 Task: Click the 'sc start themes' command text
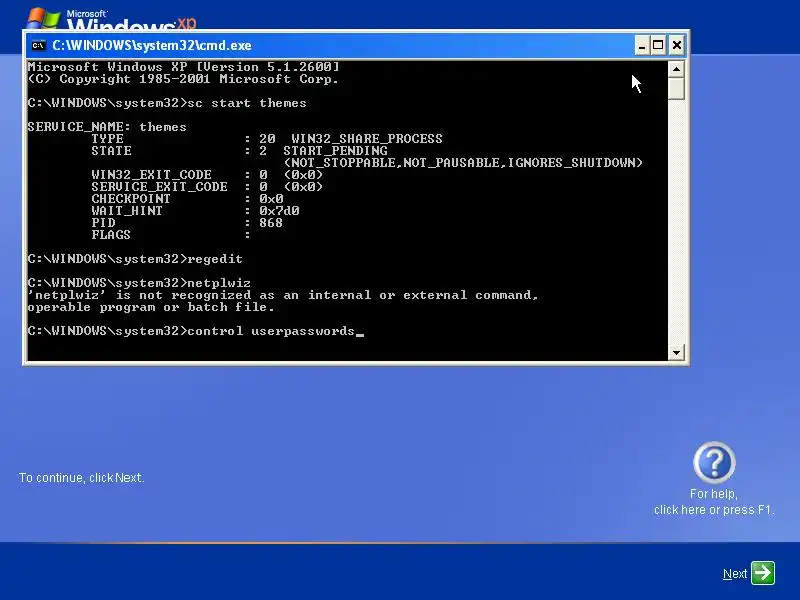(x=246, y=103)
